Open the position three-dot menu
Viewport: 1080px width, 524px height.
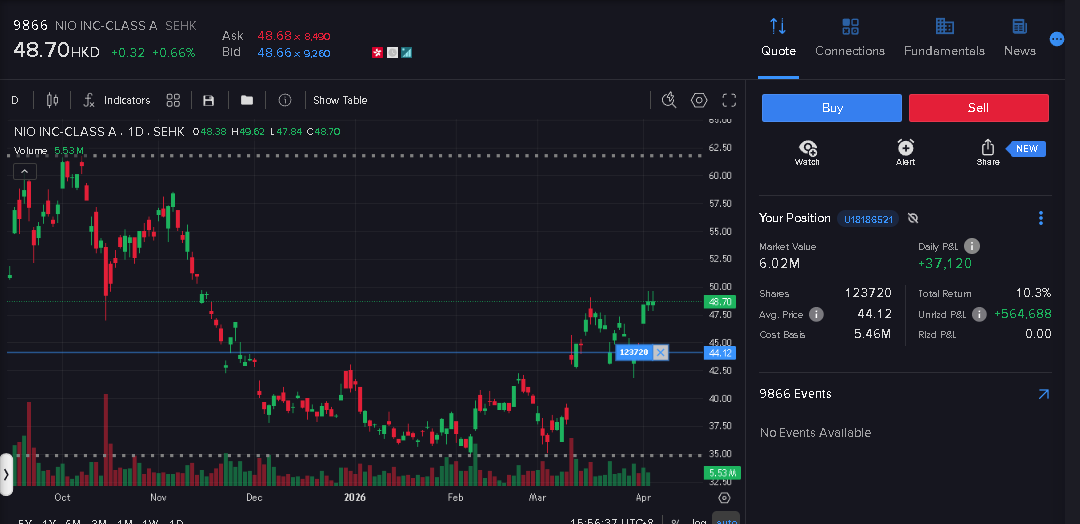(1041, 218)
